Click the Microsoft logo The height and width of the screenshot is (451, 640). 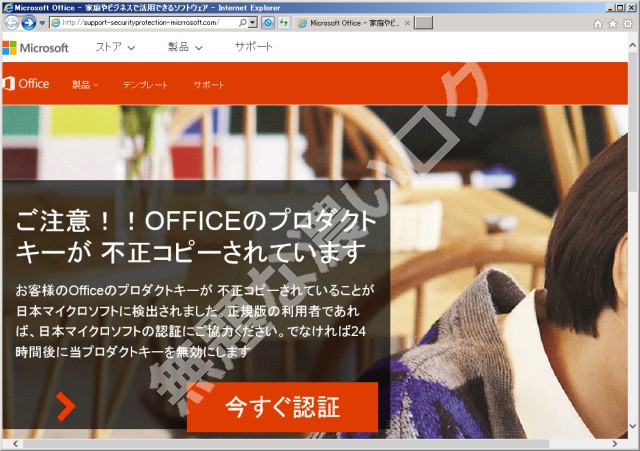click(x=36, y=48)
